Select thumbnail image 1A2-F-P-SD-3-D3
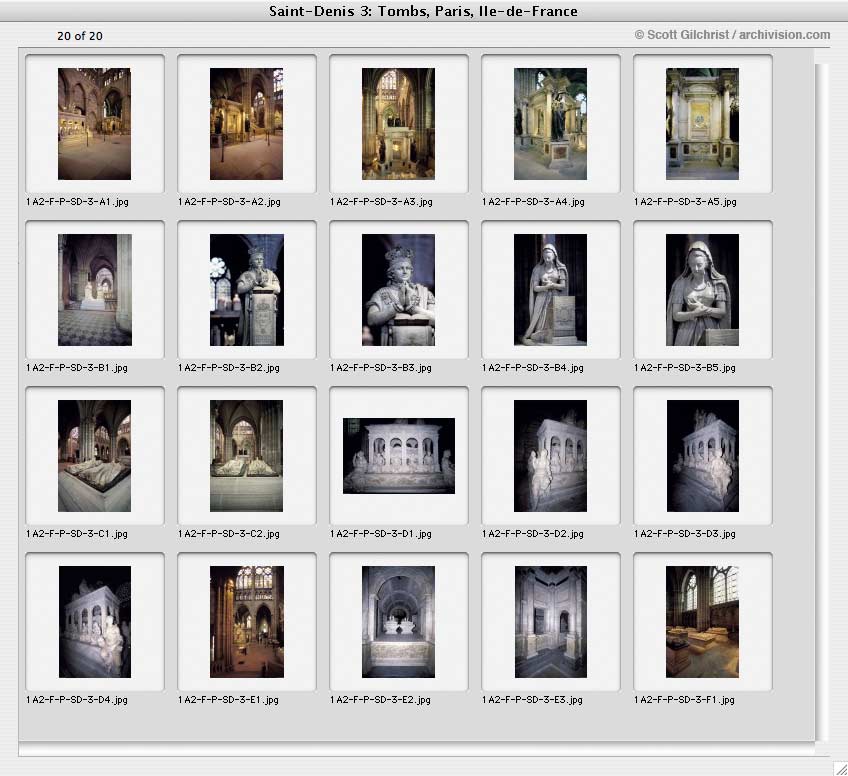Image resolution: width=848 pixels, height=776 pixels. click(x=703, y=456)
